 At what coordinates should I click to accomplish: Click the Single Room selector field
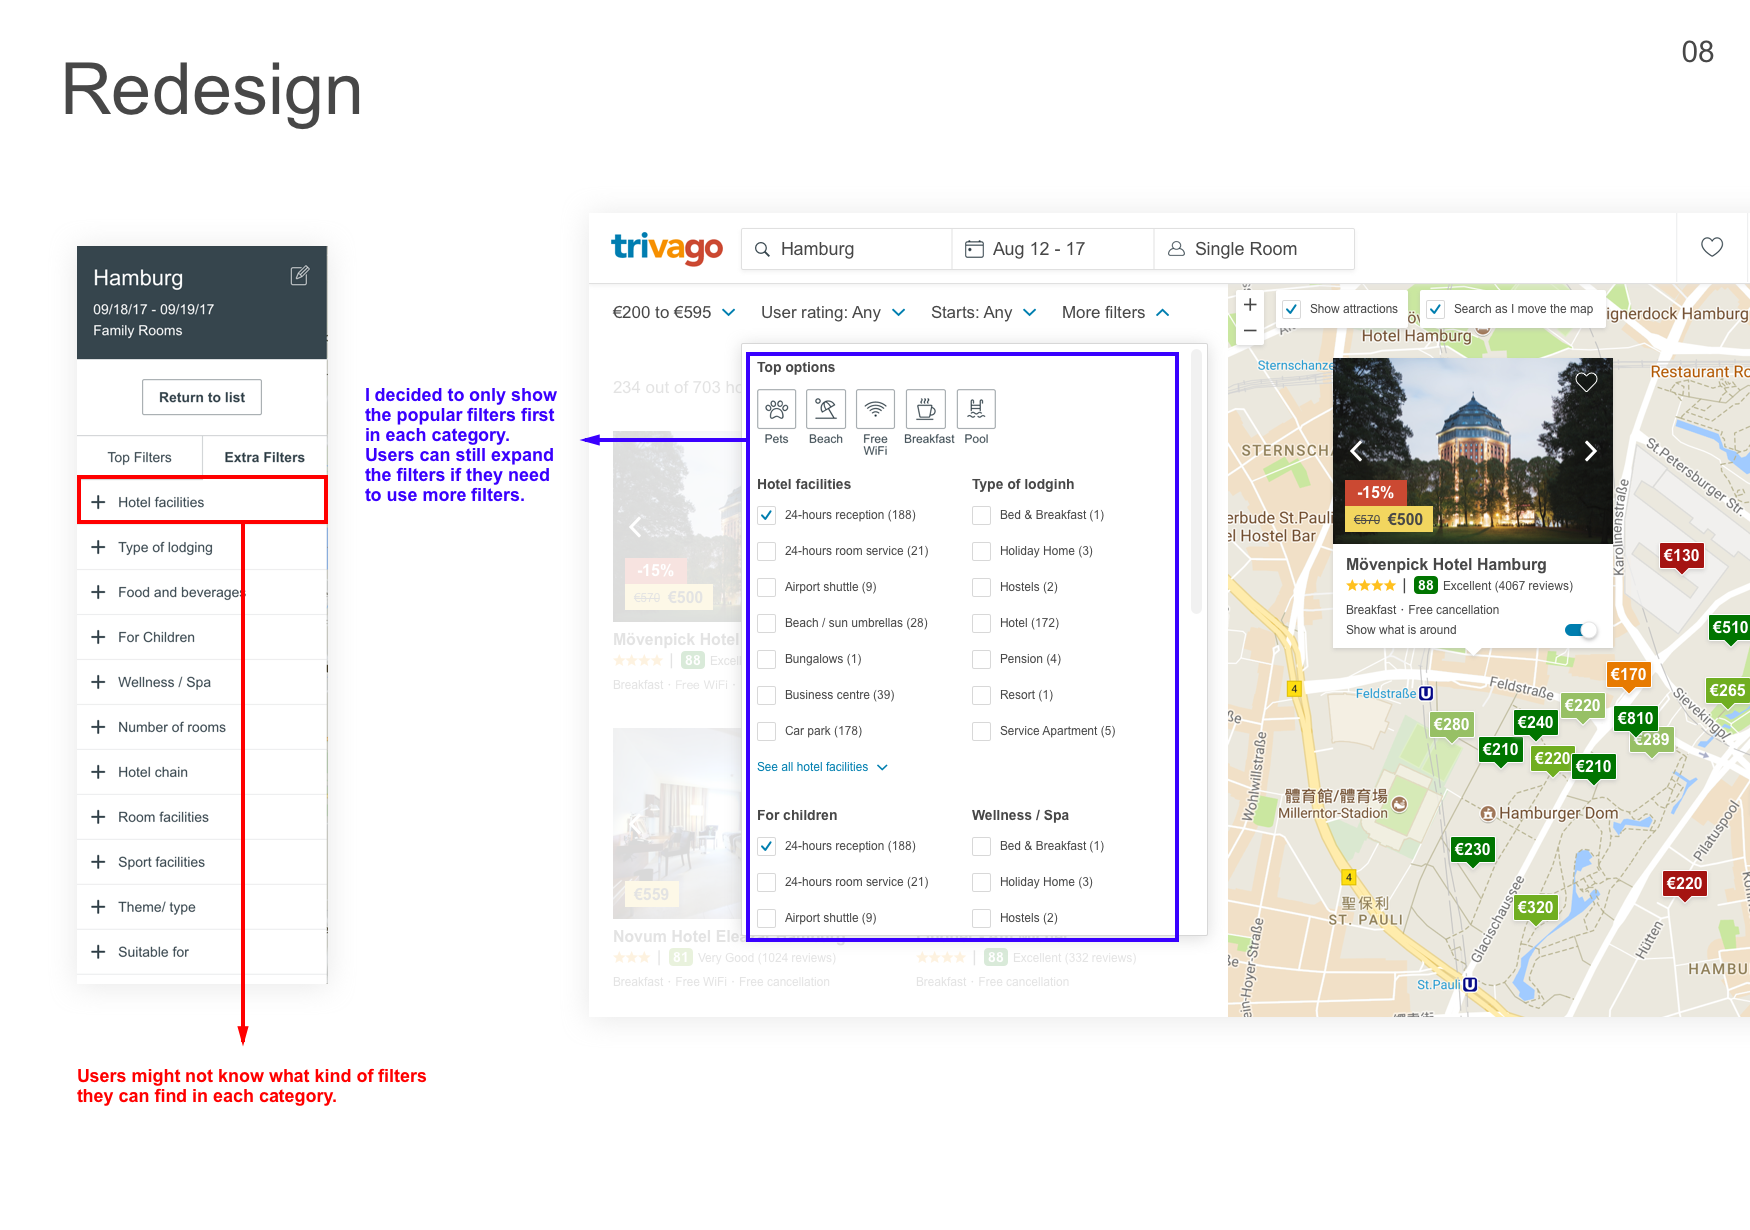click(1254, 249)
